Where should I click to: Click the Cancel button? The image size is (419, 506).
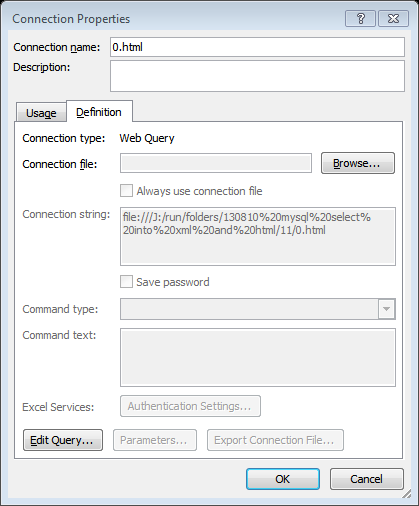click(367, 479)
